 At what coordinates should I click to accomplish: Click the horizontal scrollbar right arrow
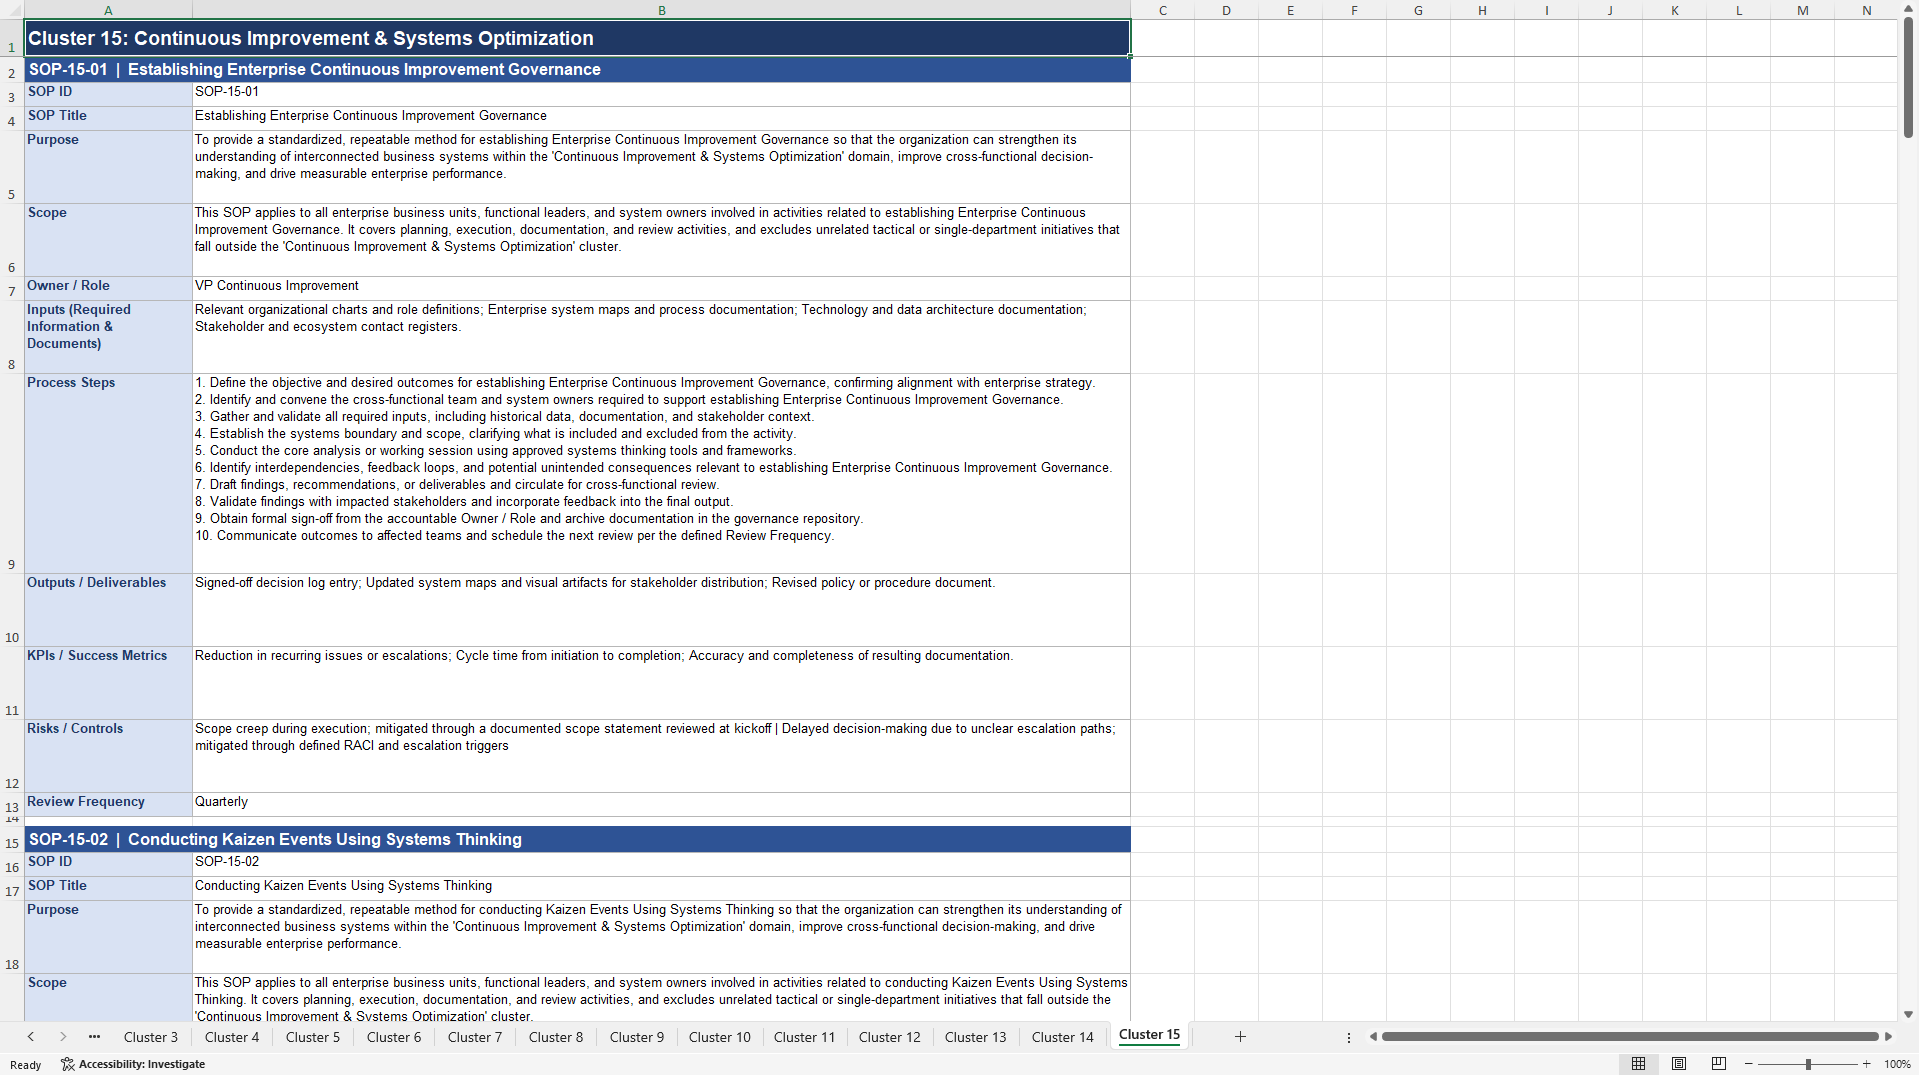point(1888,1037)
